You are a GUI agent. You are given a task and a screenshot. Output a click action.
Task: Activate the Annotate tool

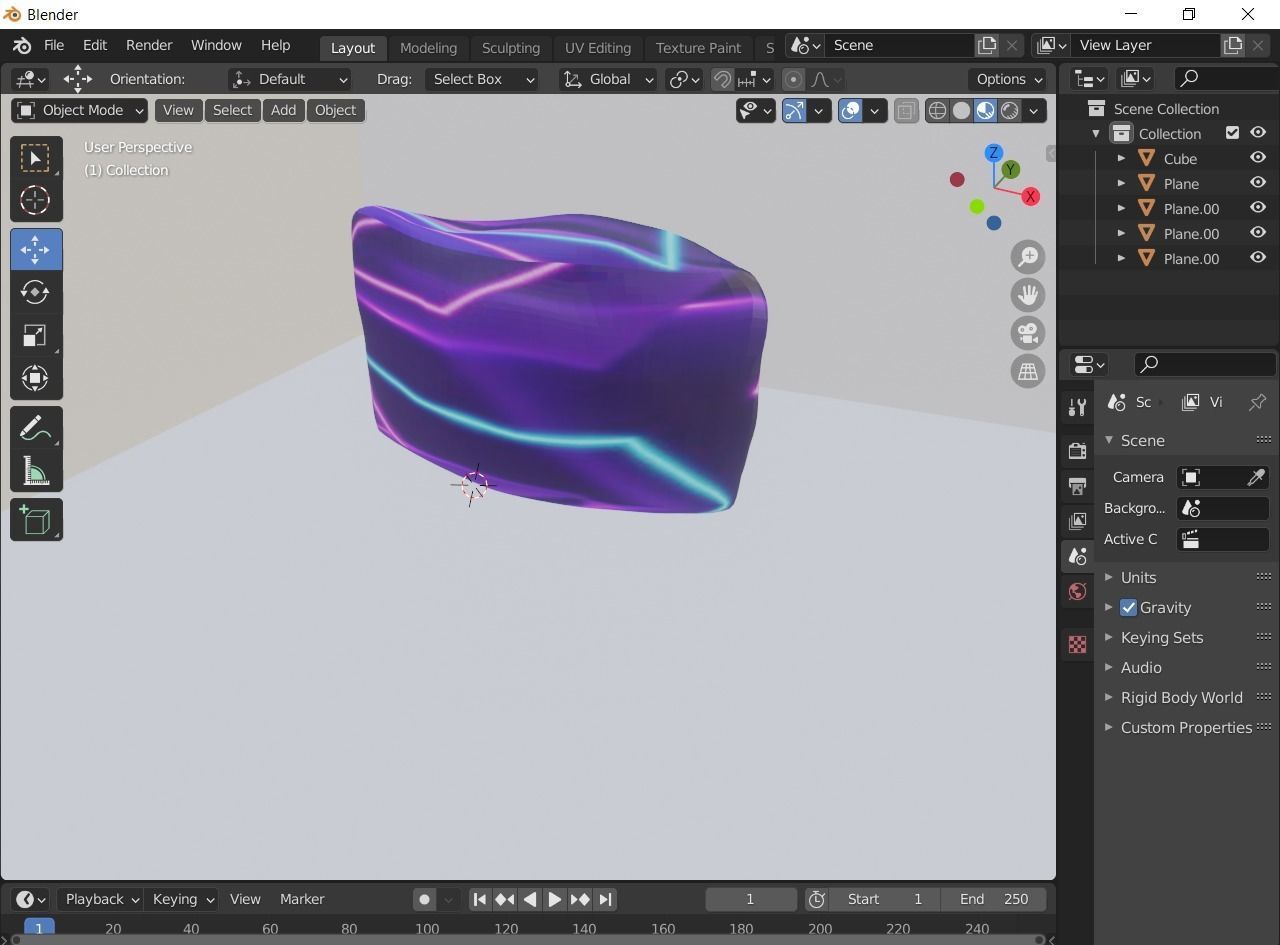coord(35,427)
